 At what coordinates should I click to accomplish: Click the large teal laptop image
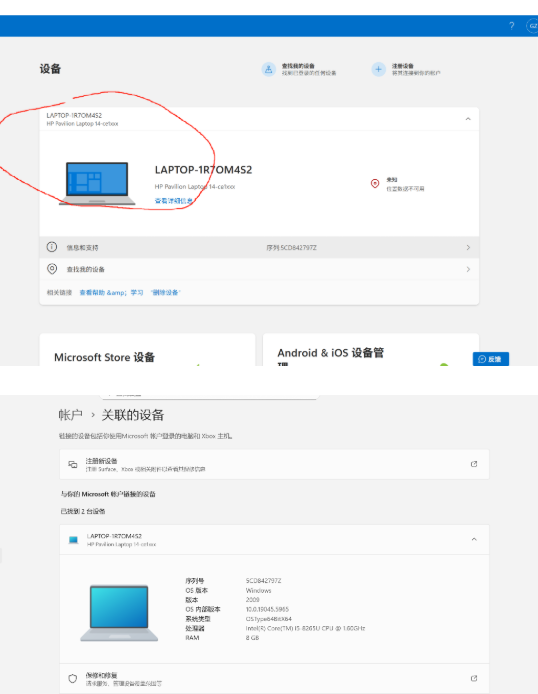coord(119,613)
